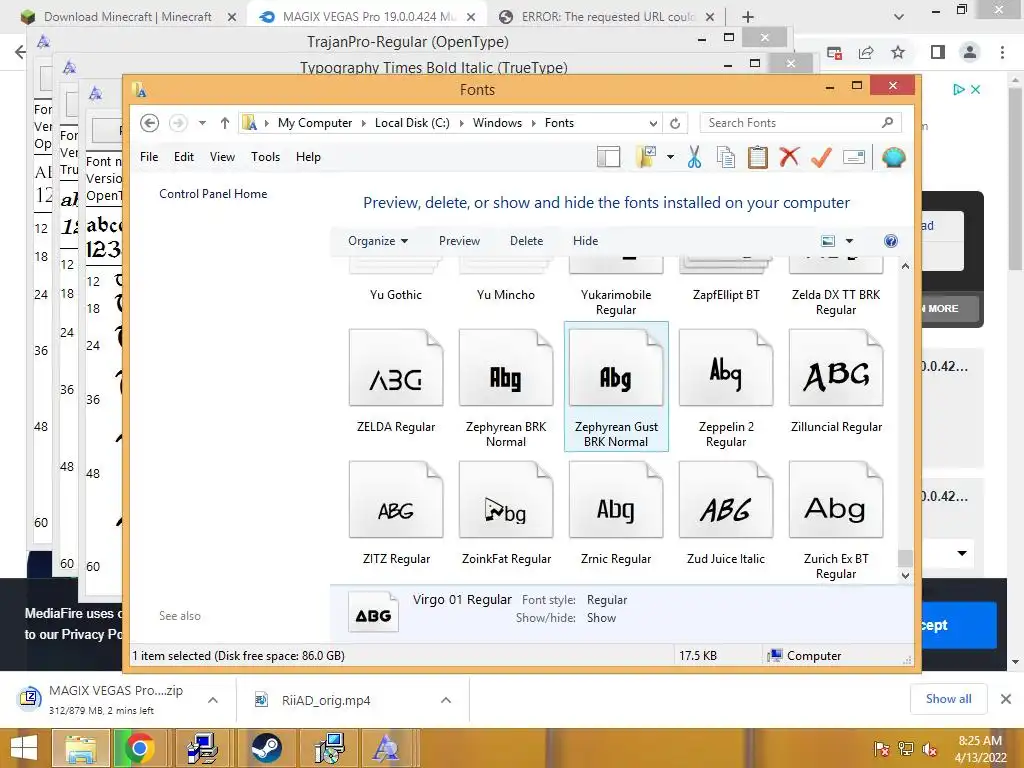1024x768 pixels.
Task: Change view with the view icon
Action: (828, 241)
